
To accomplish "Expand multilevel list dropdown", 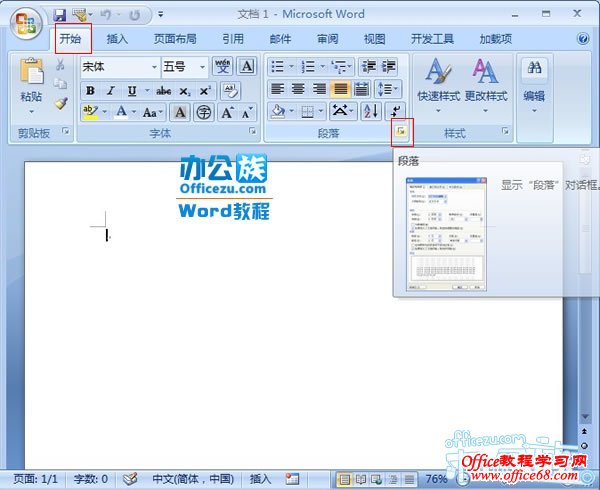I will click(349, 67).
